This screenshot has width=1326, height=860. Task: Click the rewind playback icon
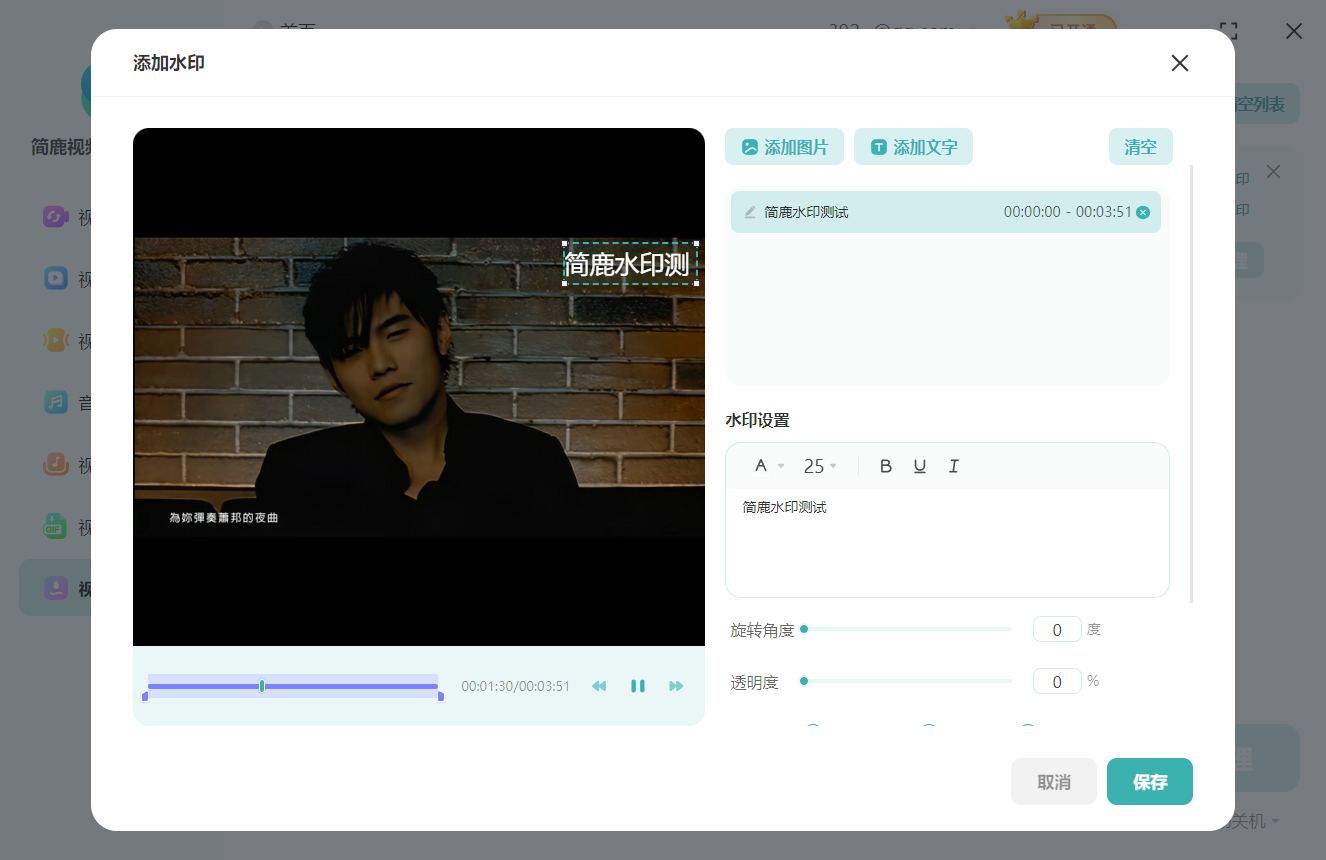tap(599, 686)
